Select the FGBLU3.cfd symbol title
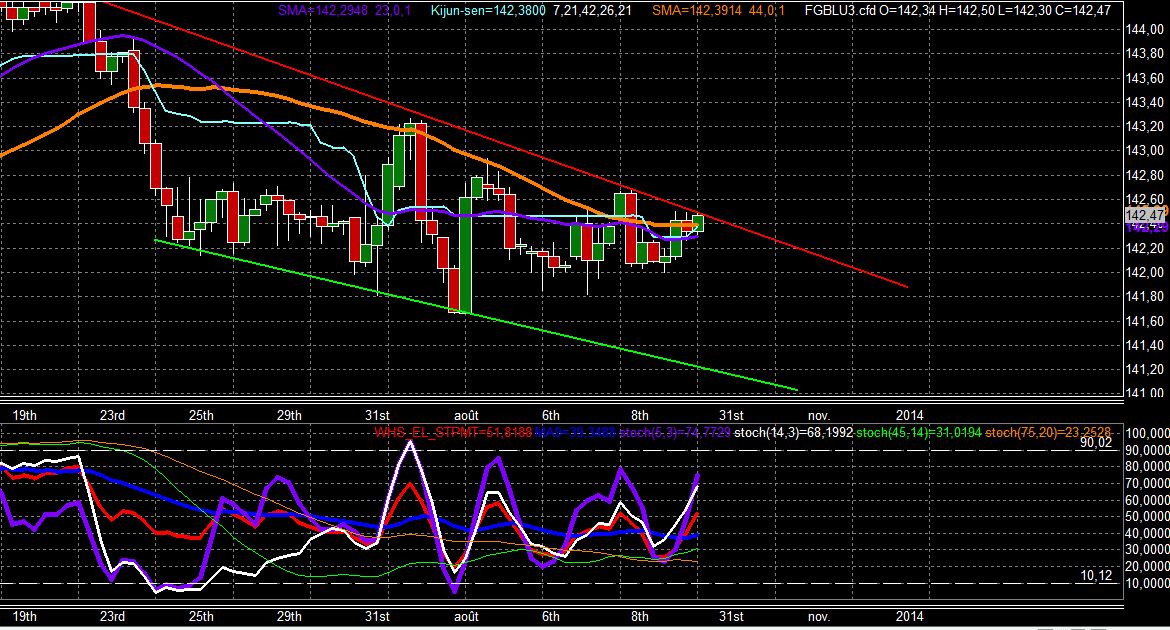 tap(840, 10)
